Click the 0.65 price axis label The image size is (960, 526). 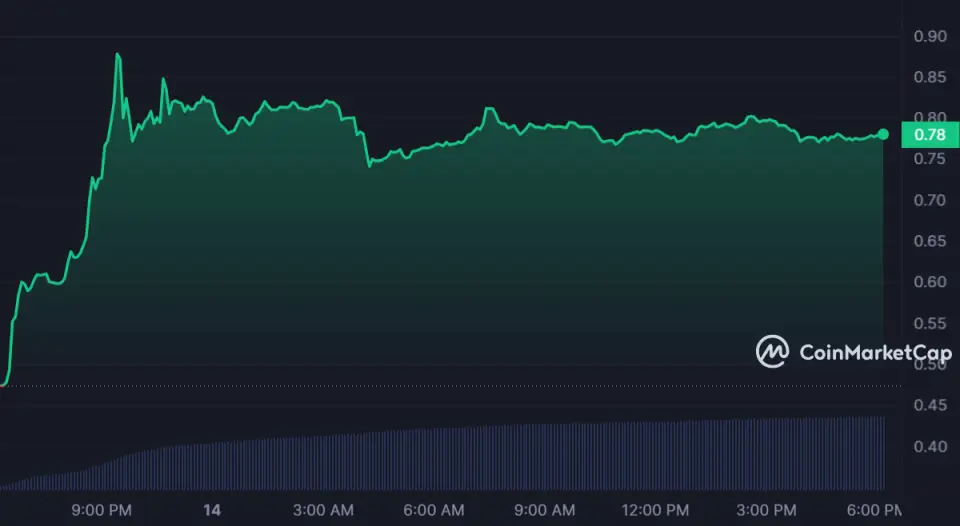[x=930, y=241]
